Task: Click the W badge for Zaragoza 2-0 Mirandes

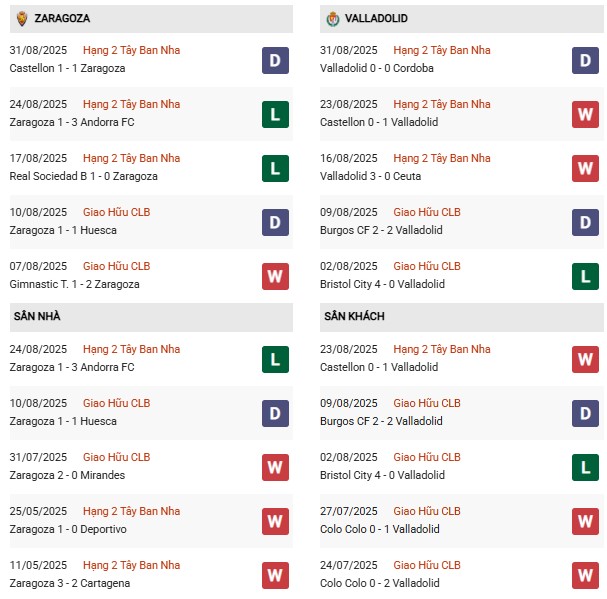Action: (276, 466)
